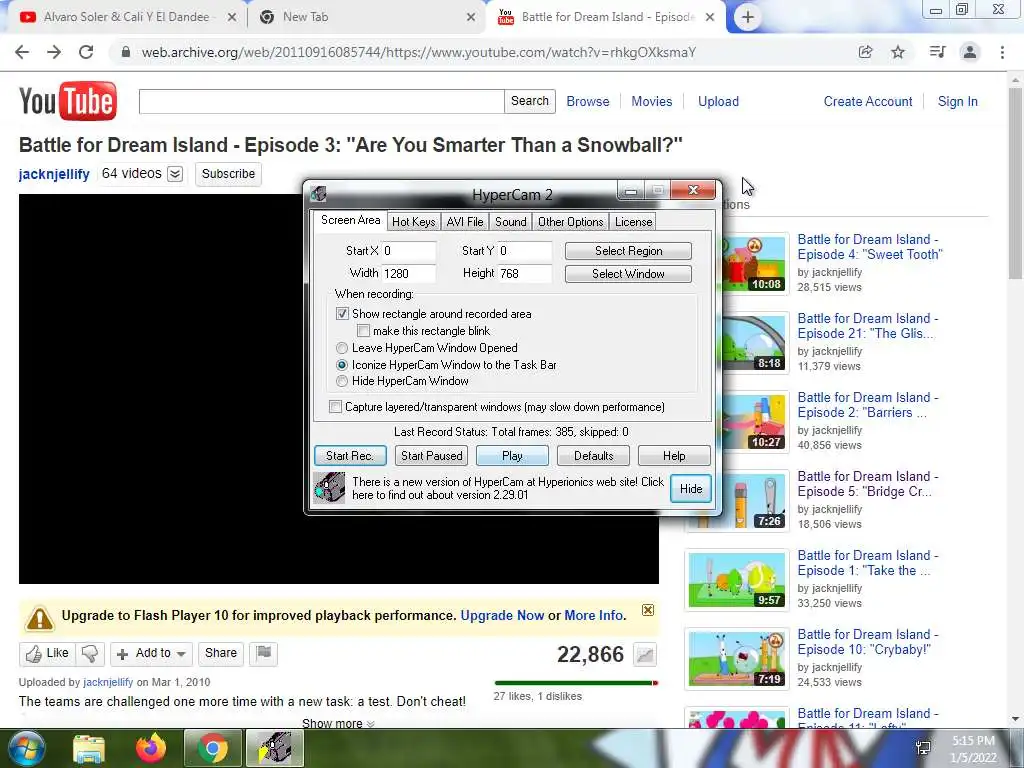Click the Sign In link
This screenshot has width=1024, height=768.
[x=957, y=102]
